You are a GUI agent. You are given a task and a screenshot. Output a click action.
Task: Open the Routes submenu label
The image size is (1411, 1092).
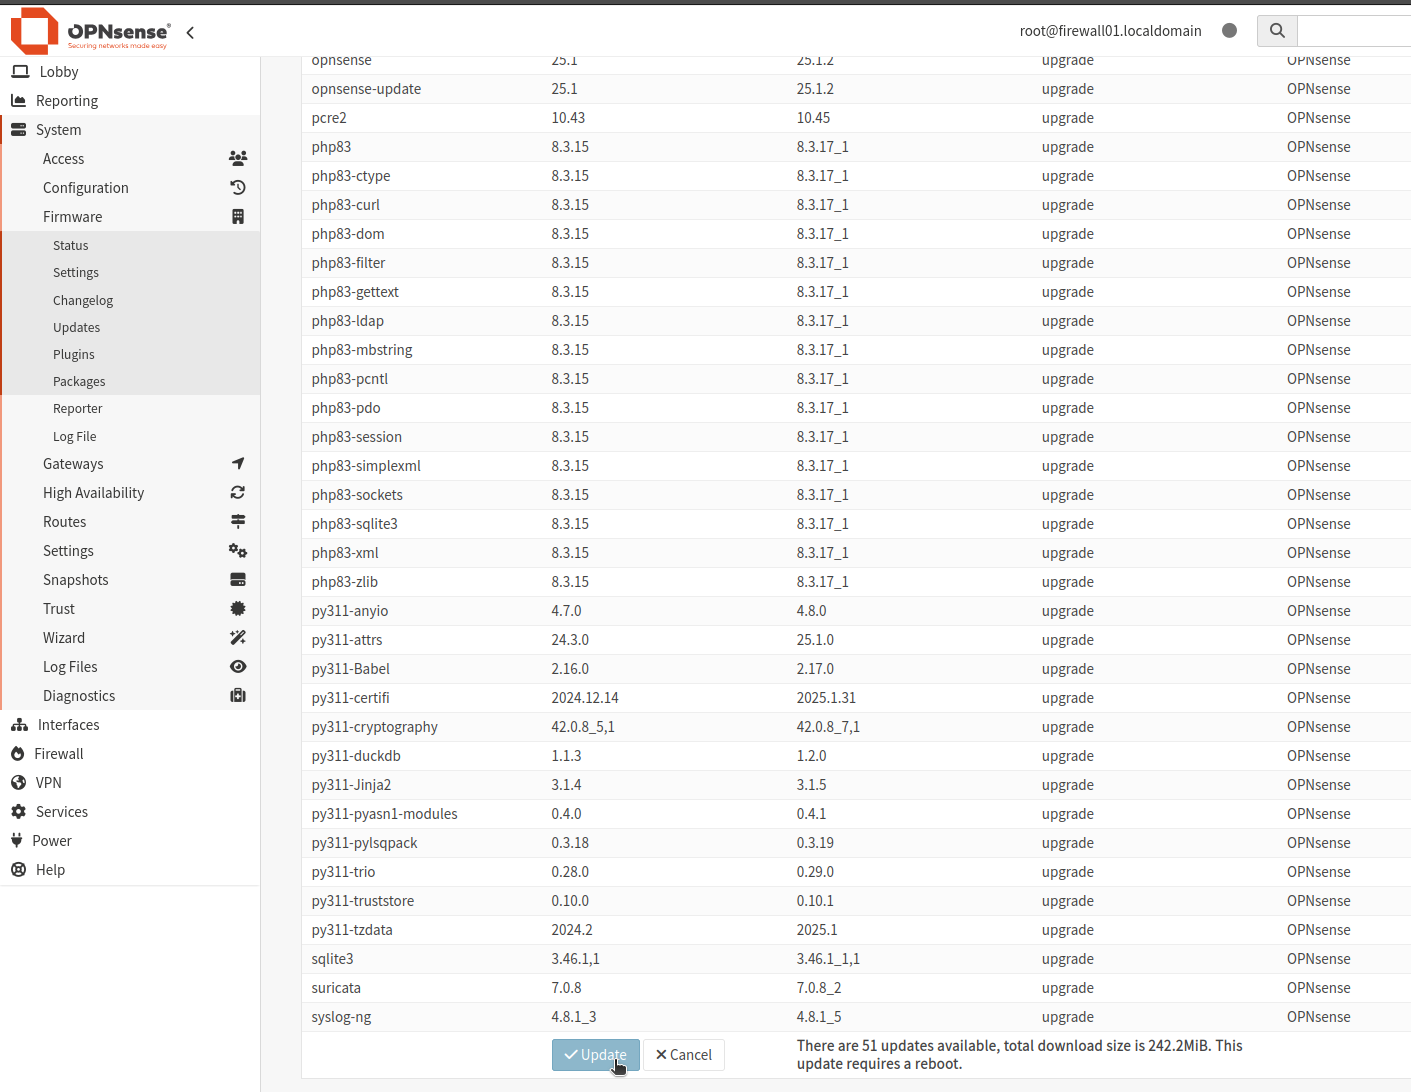click(65, 522)
